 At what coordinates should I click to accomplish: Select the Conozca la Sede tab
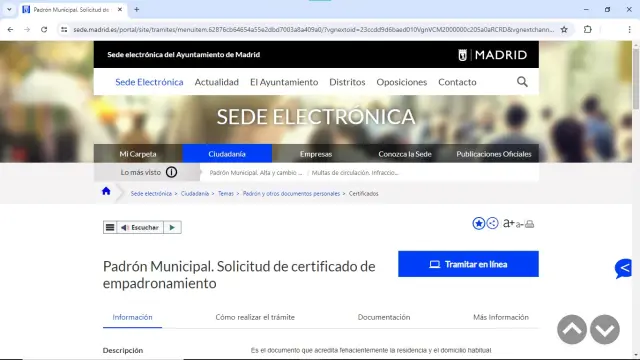405,154
